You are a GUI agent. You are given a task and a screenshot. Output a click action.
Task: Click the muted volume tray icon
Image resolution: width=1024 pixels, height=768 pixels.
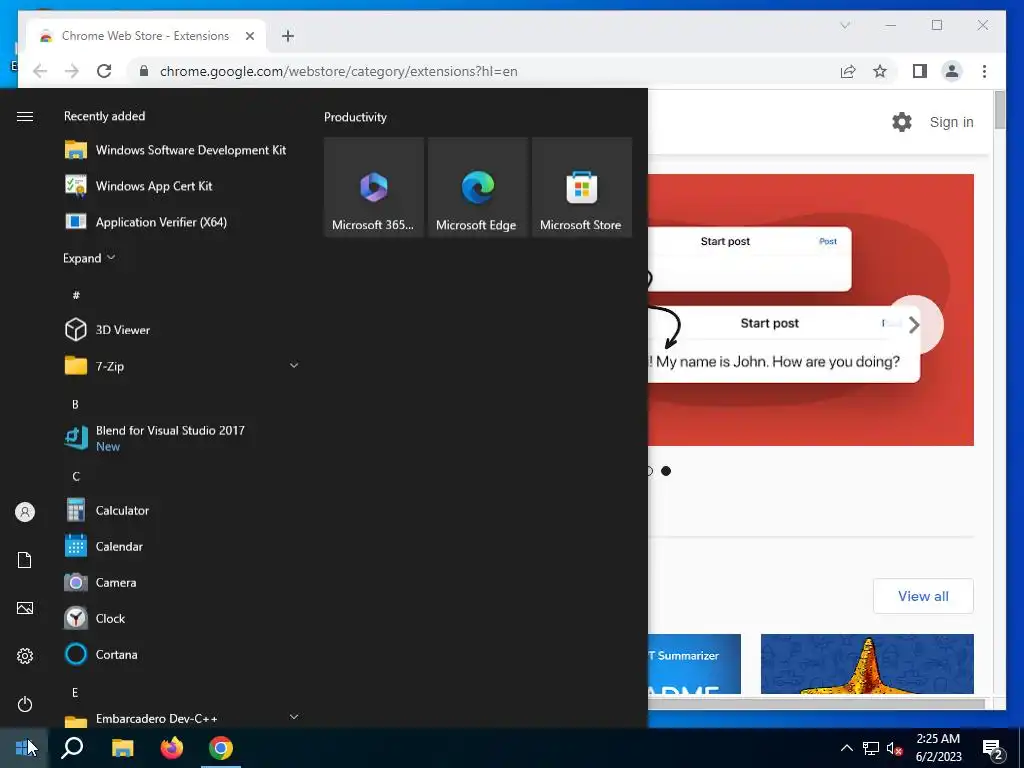click(x=895, y=748)
